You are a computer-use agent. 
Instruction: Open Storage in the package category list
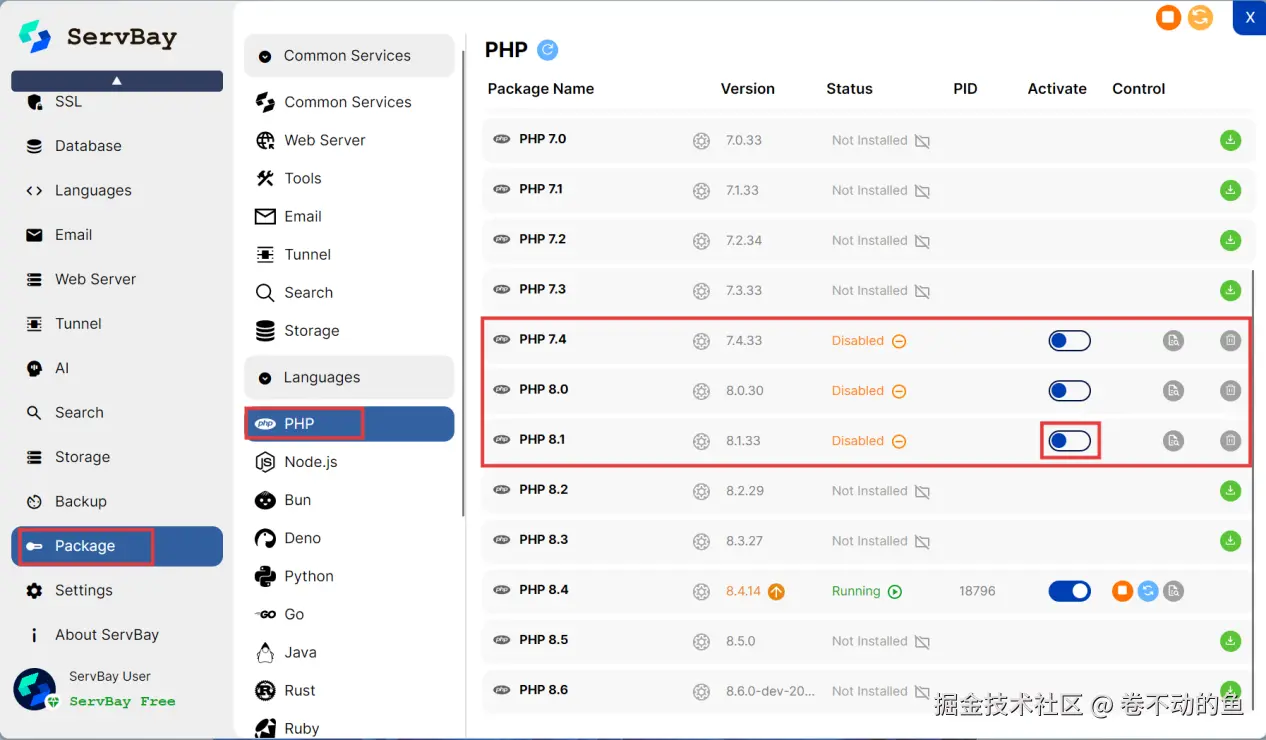349,331
